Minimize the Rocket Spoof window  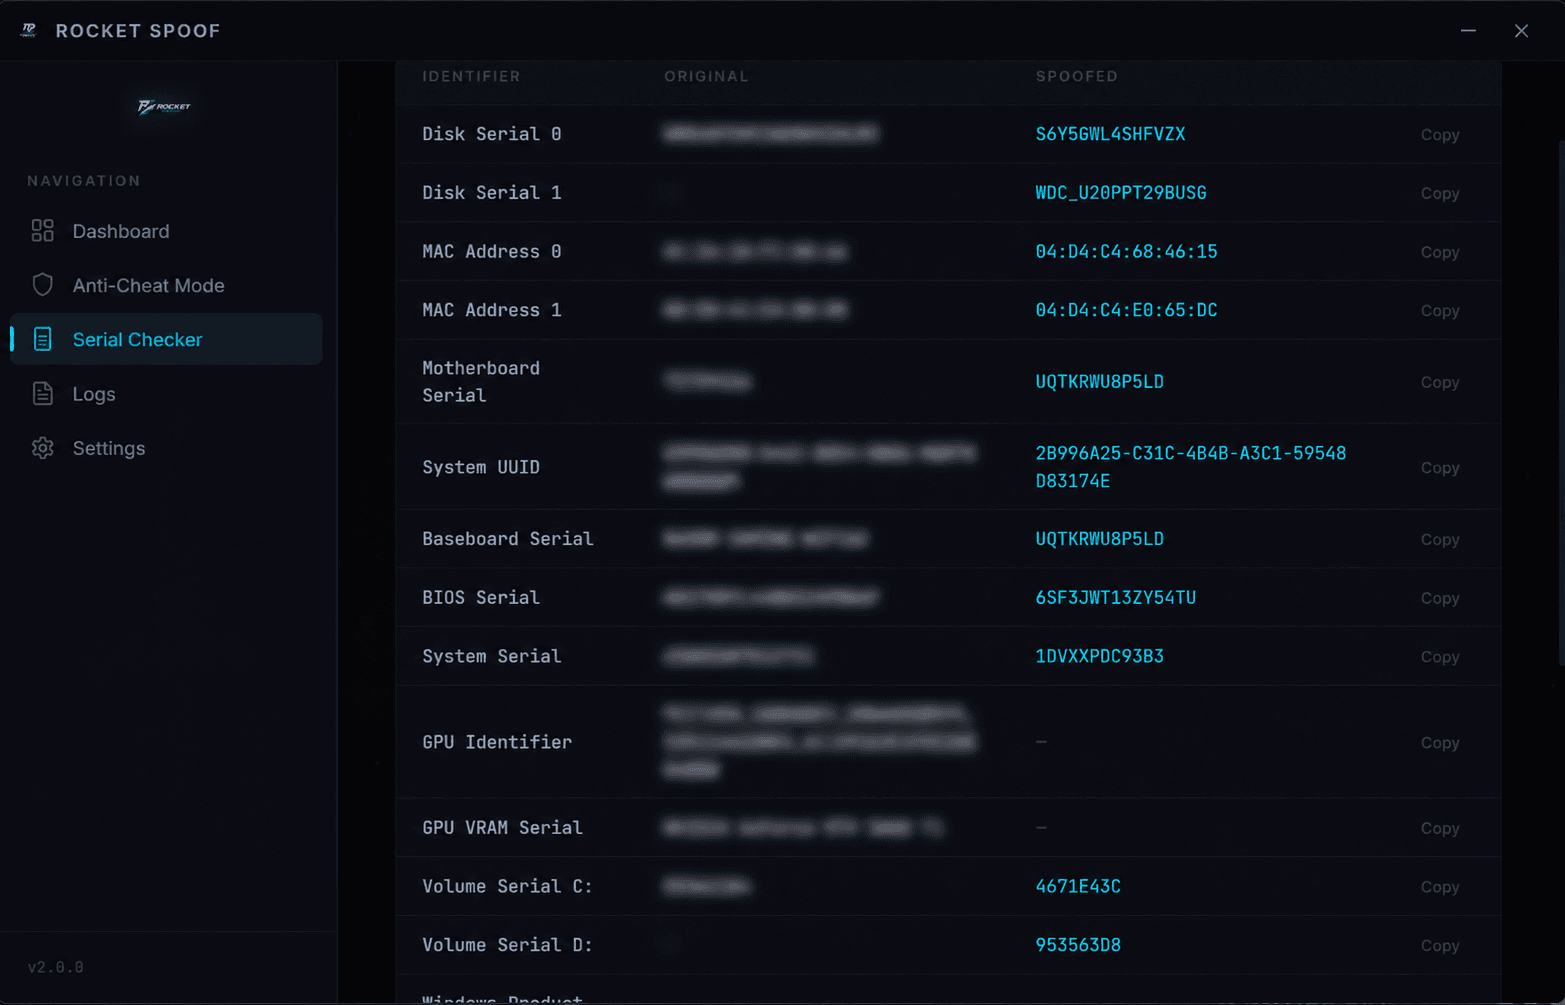click(x=1468, y=31)
